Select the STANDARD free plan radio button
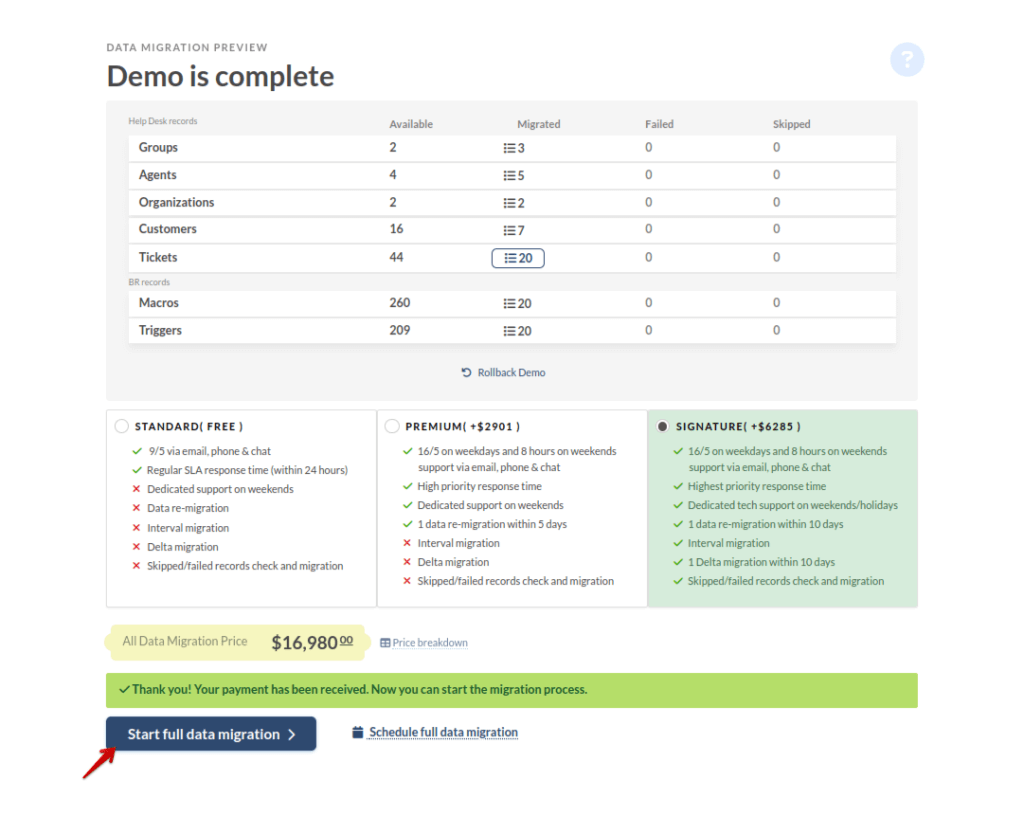The image size is (1024, 816). 121,425
